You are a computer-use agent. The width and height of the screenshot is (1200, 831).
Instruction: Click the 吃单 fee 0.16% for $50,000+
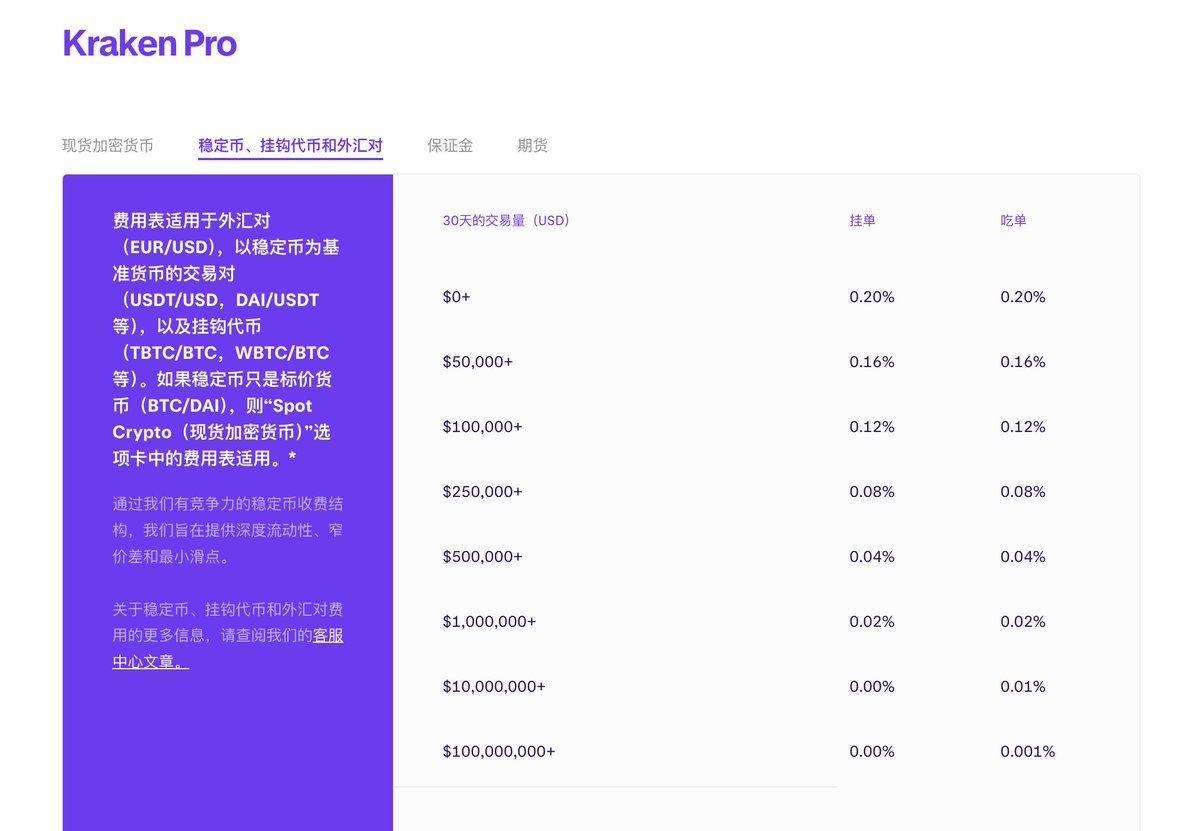(1023, 362)
